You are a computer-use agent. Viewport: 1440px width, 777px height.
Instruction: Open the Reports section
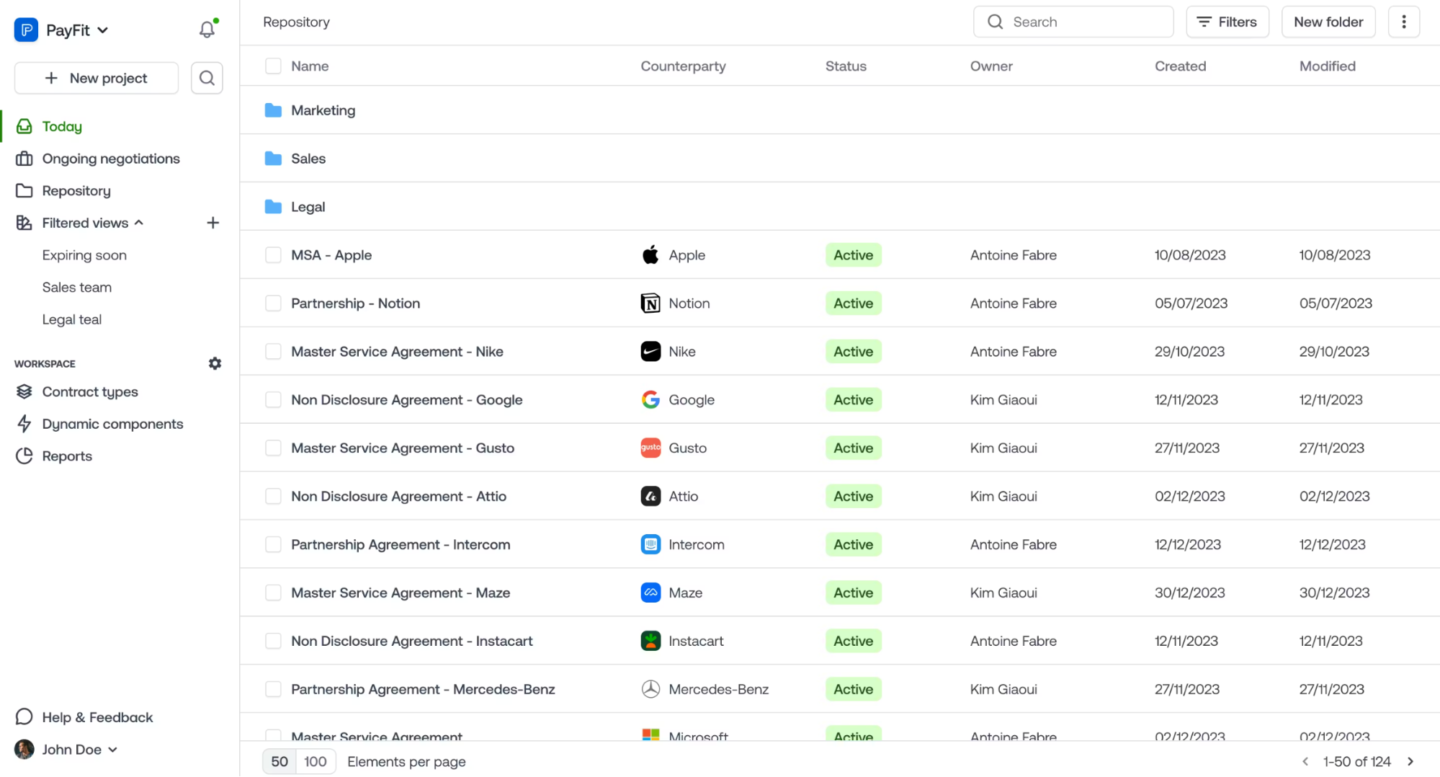click(67, 455)
